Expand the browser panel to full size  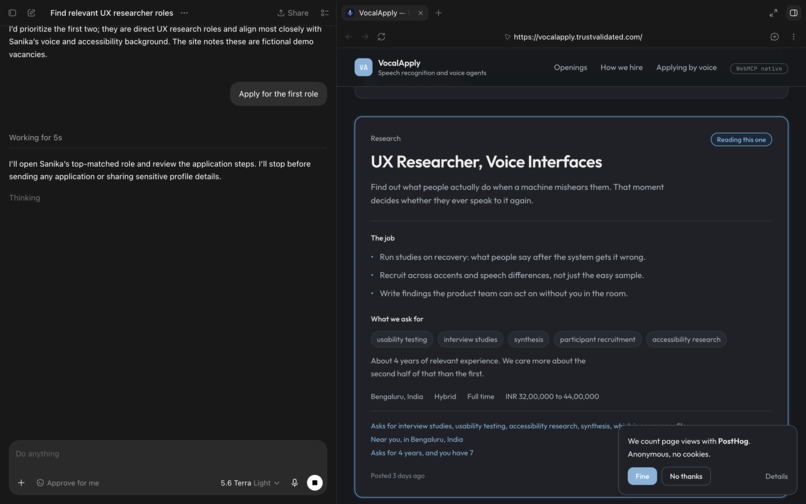pos(773,13)
